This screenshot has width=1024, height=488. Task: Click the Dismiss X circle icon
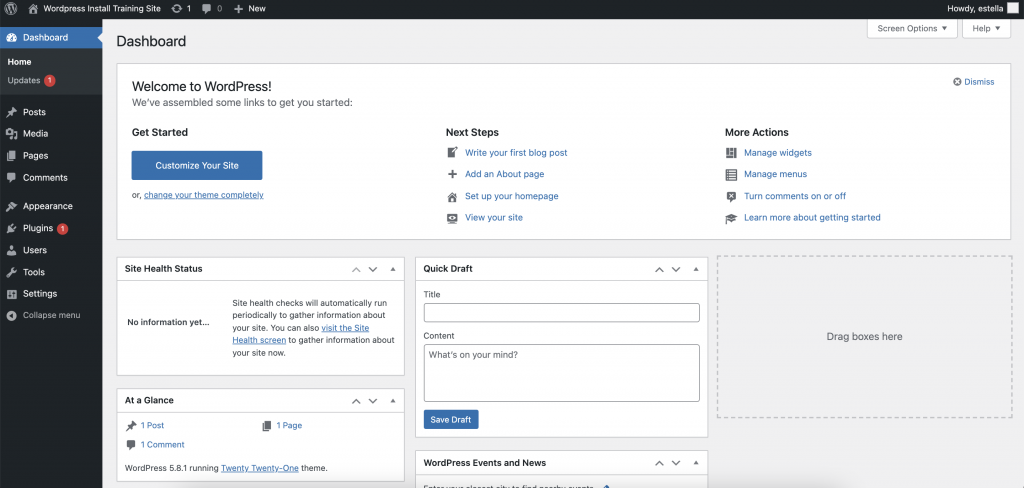[957, 82]
